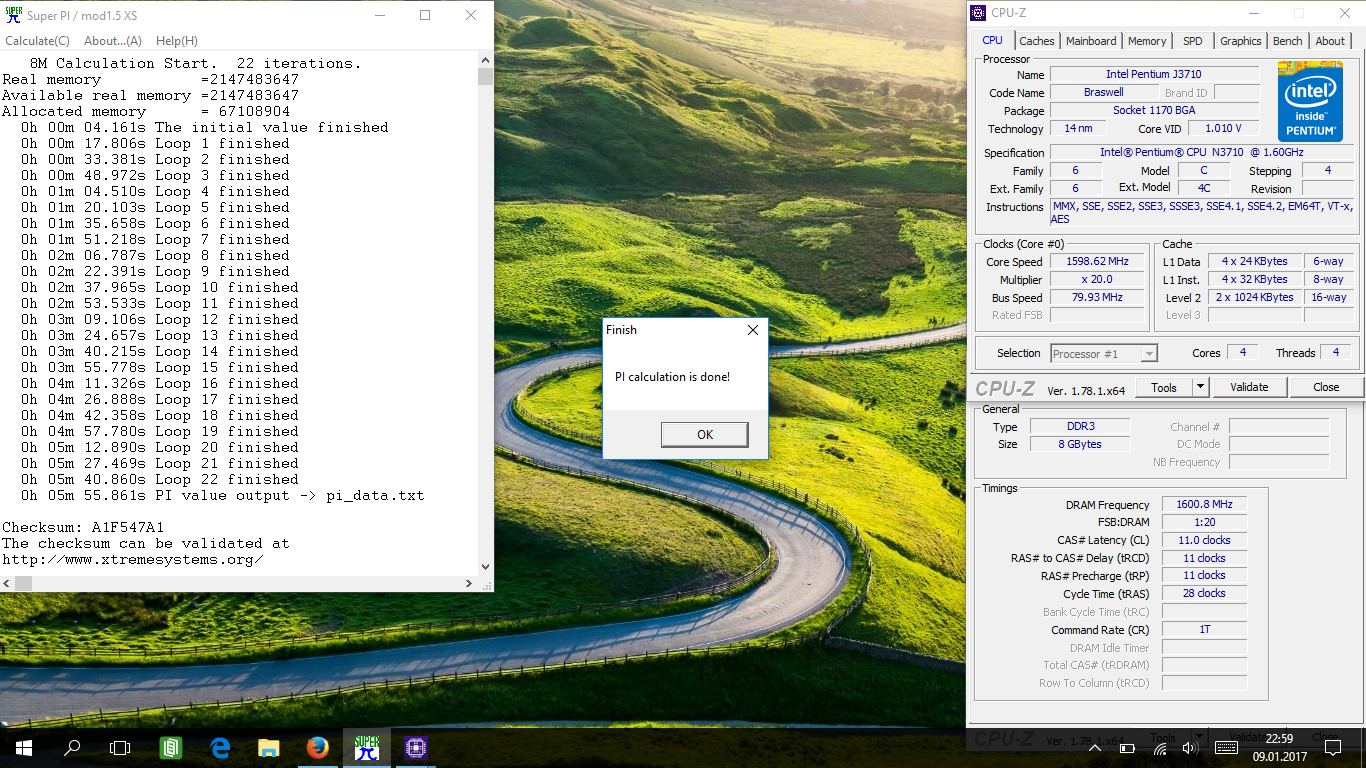Click Core VID value 1.010 V
This screenshot has width=1366, height=768.
1222,128
